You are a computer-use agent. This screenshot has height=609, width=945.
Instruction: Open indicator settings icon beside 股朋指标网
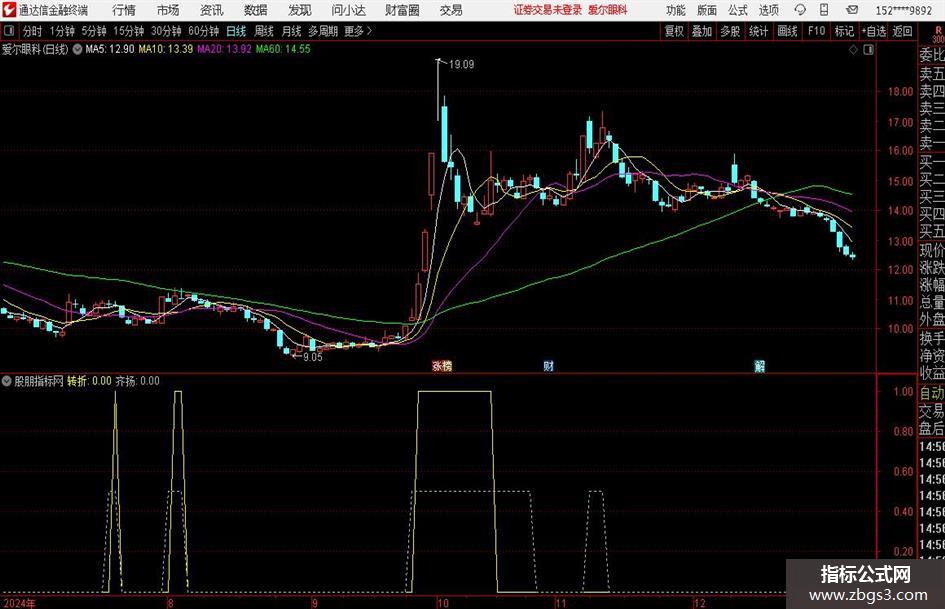pos(7,381)
